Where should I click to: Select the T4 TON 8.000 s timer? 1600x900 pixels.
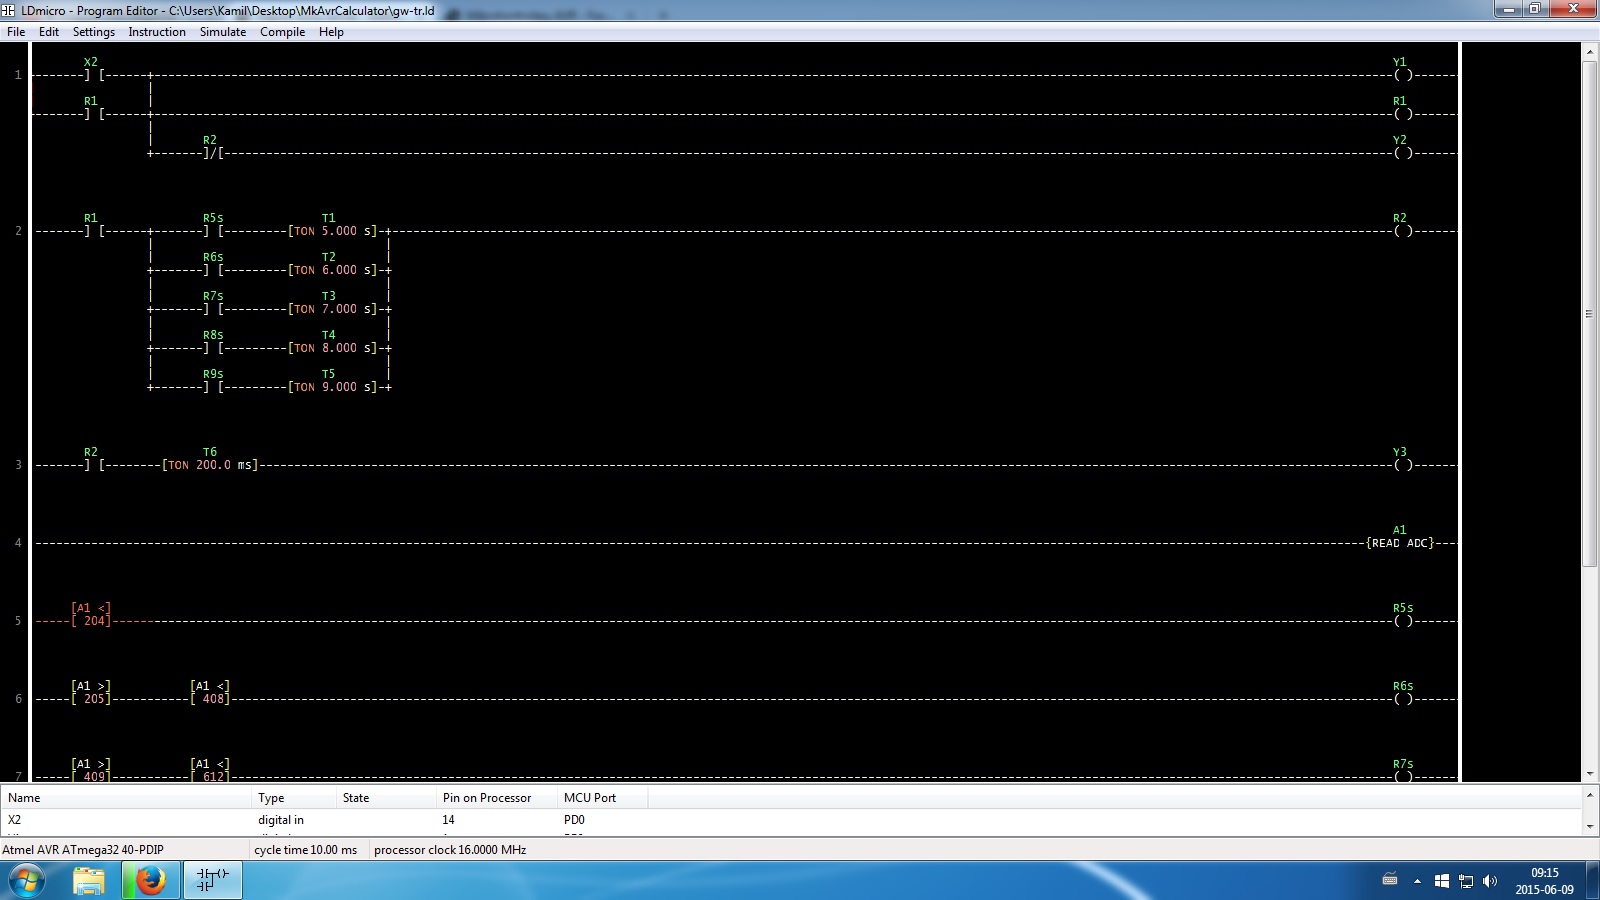(333, 342)
